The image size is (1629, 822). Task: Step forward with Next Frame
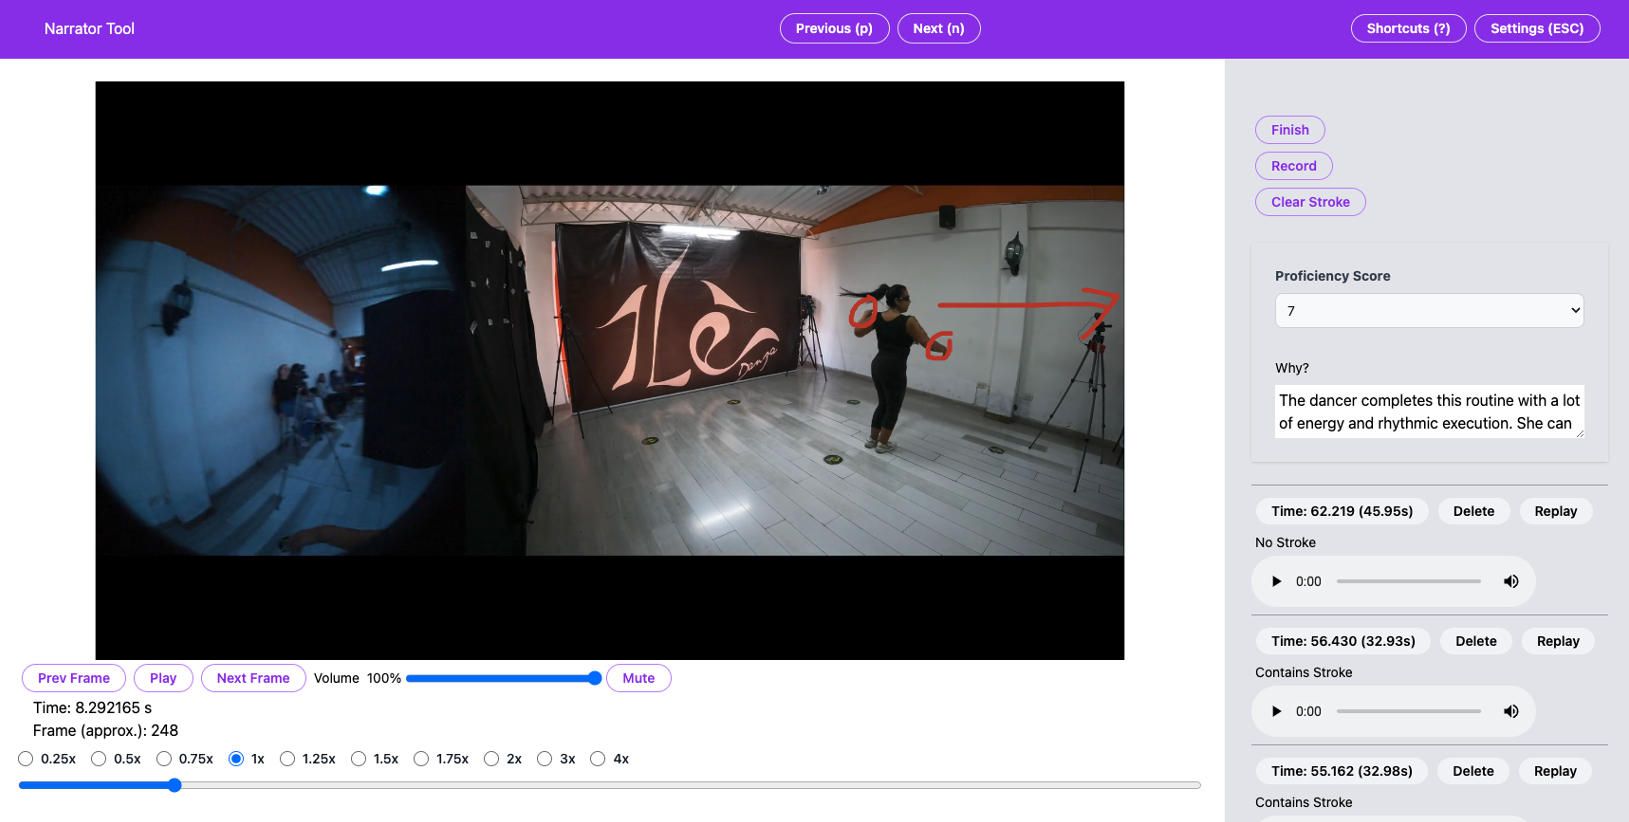(x=253, y=678)
